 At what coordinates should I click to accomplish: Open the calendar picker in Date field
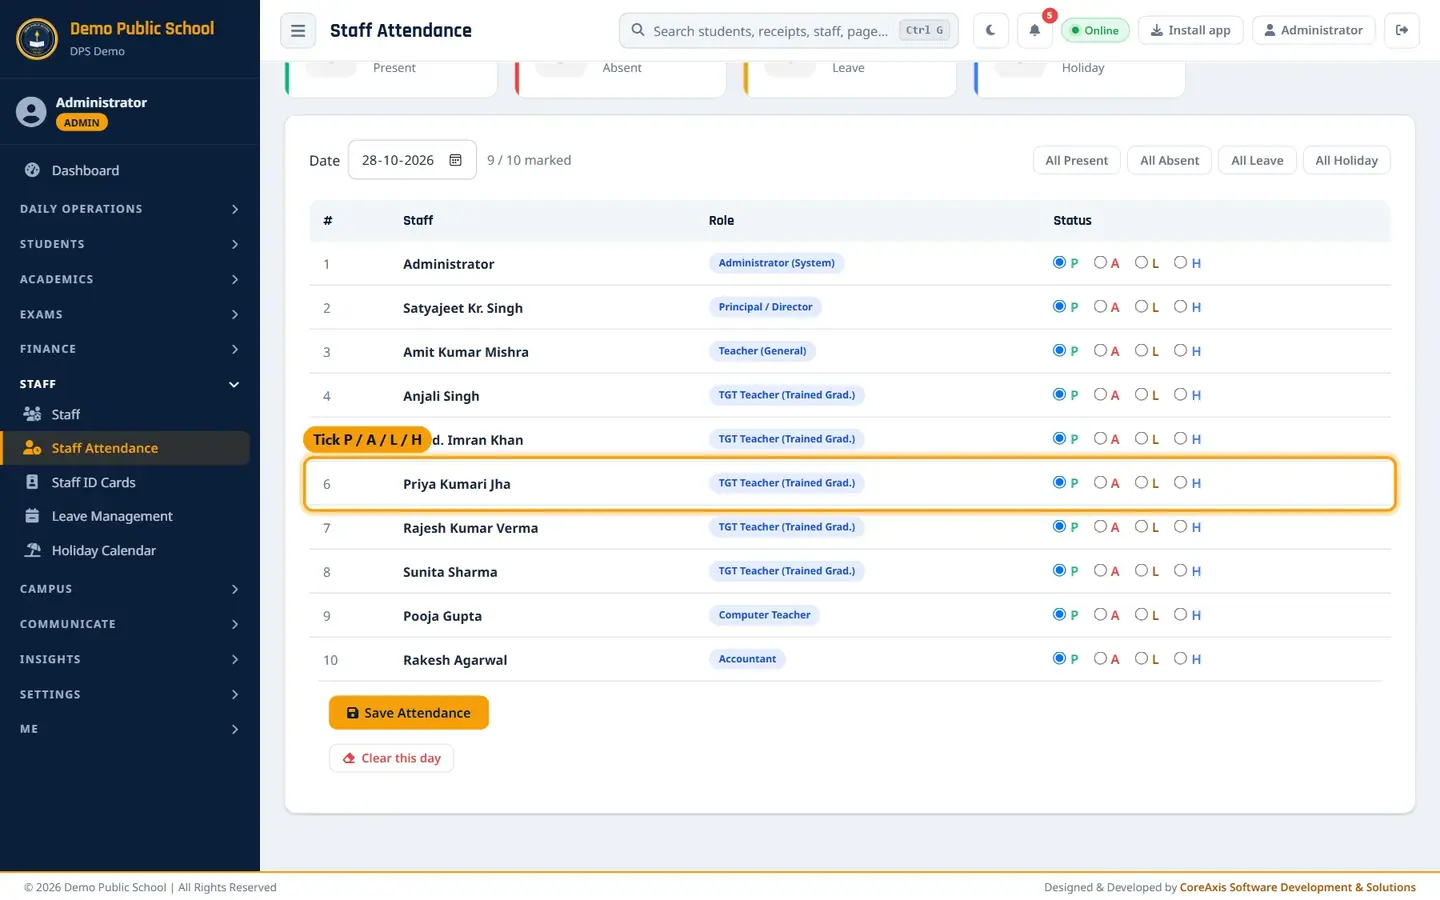pos(455,160)
